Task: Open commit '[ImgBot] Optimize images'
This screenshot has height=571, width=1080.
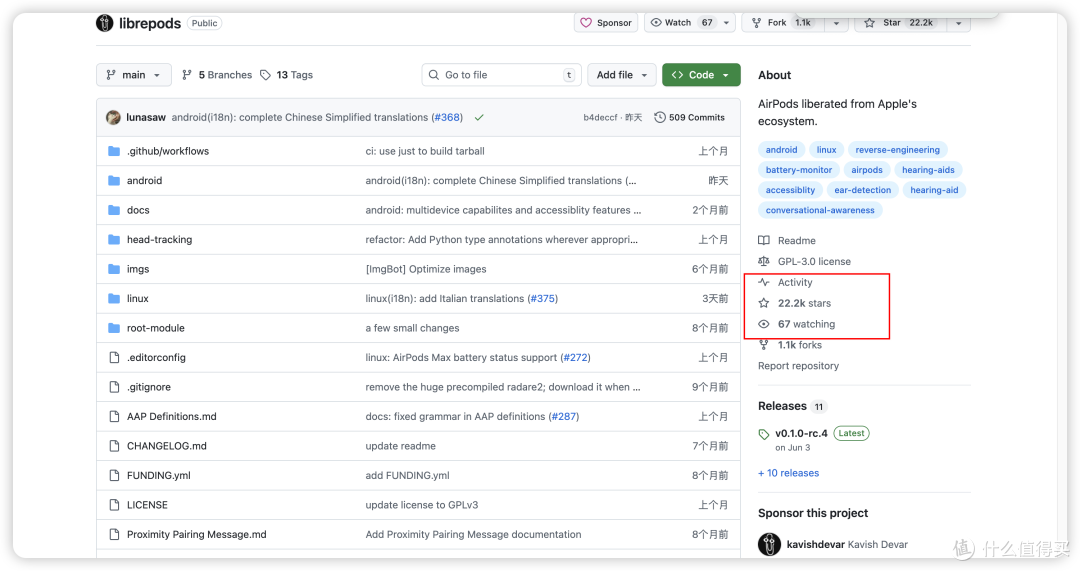Action: click(x=426, y=269)
